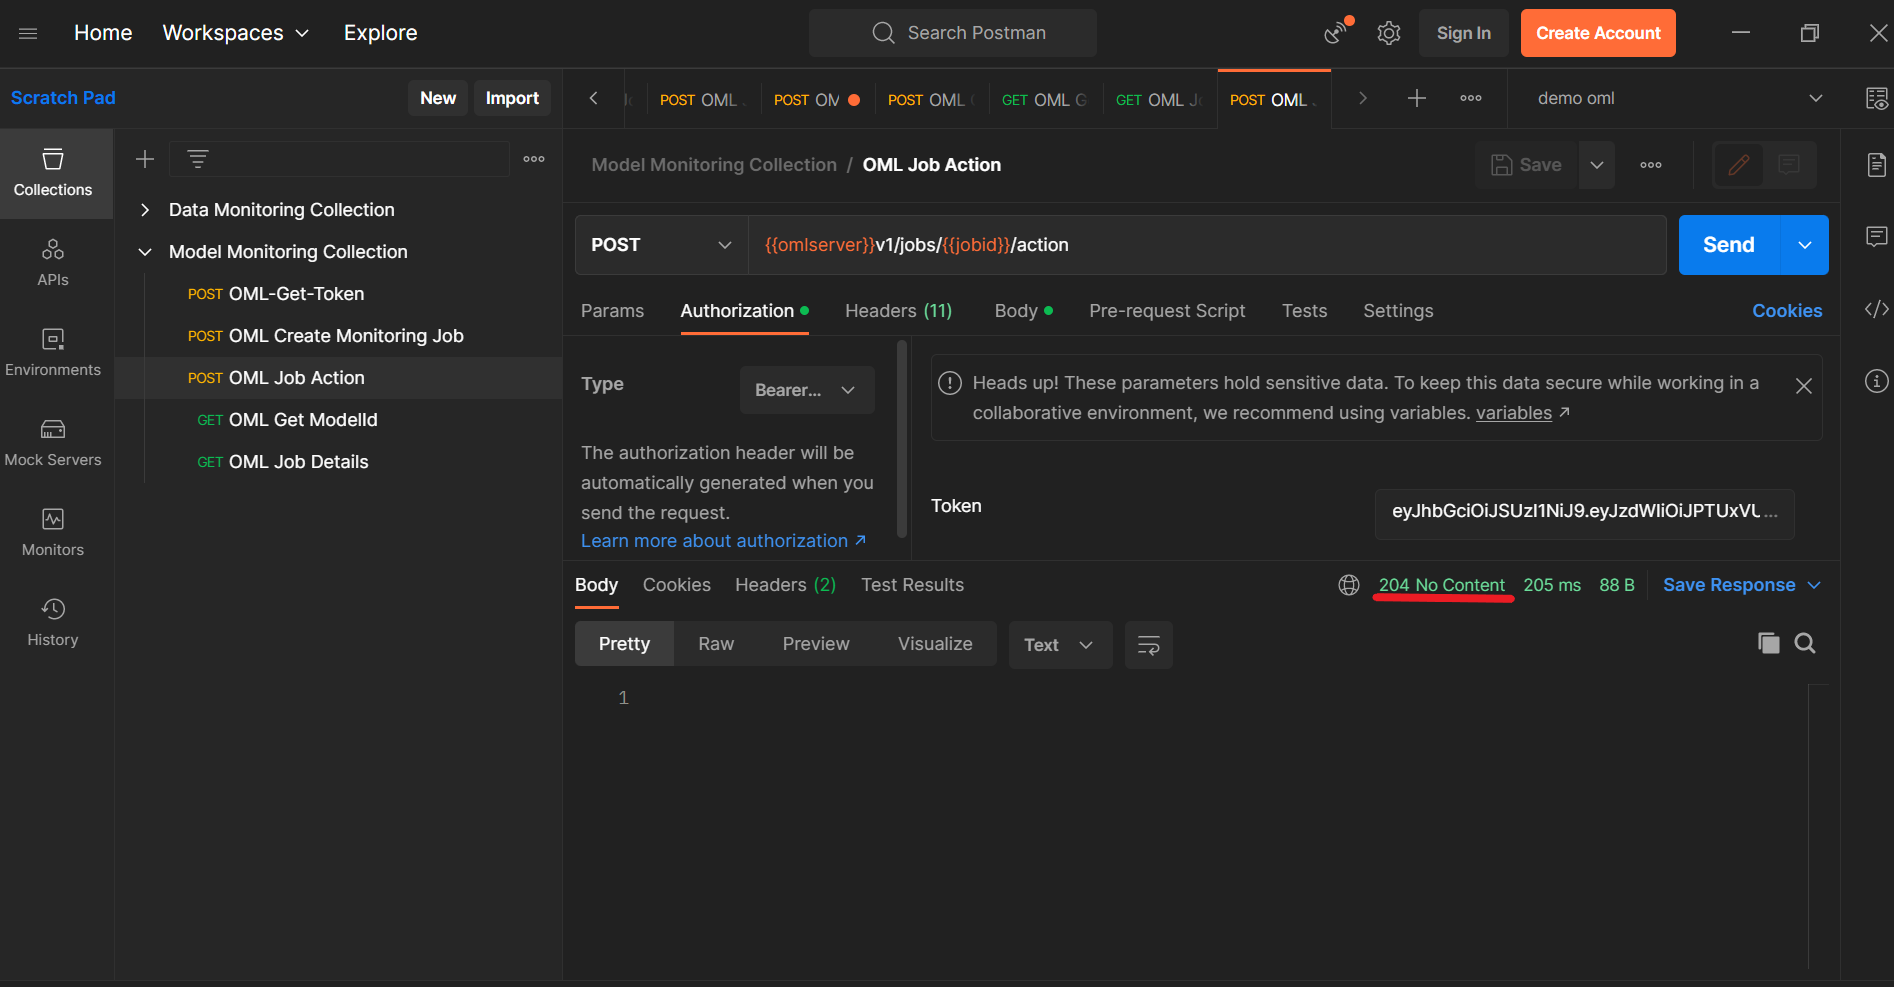1894x987 pixels.
Task: Open the Pre-request Script tab
Action: pos(1167,311)
